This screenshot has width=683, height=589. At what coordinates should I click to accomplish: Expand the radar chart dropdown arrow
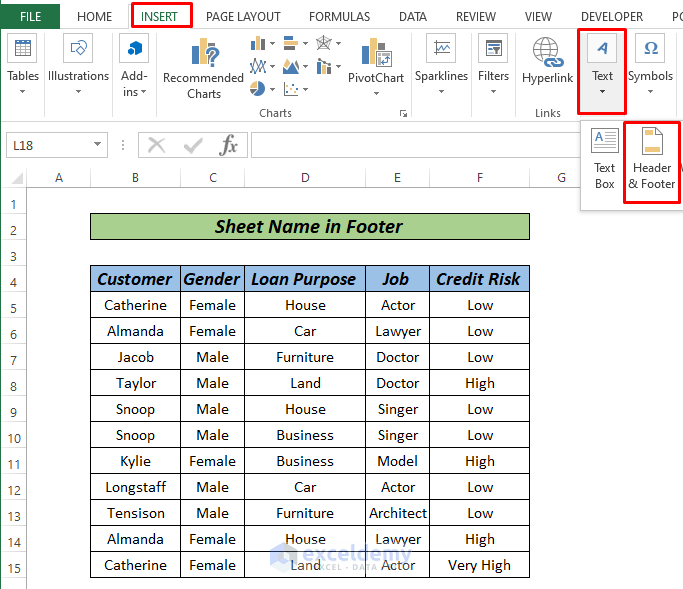[x=338, y=44]
